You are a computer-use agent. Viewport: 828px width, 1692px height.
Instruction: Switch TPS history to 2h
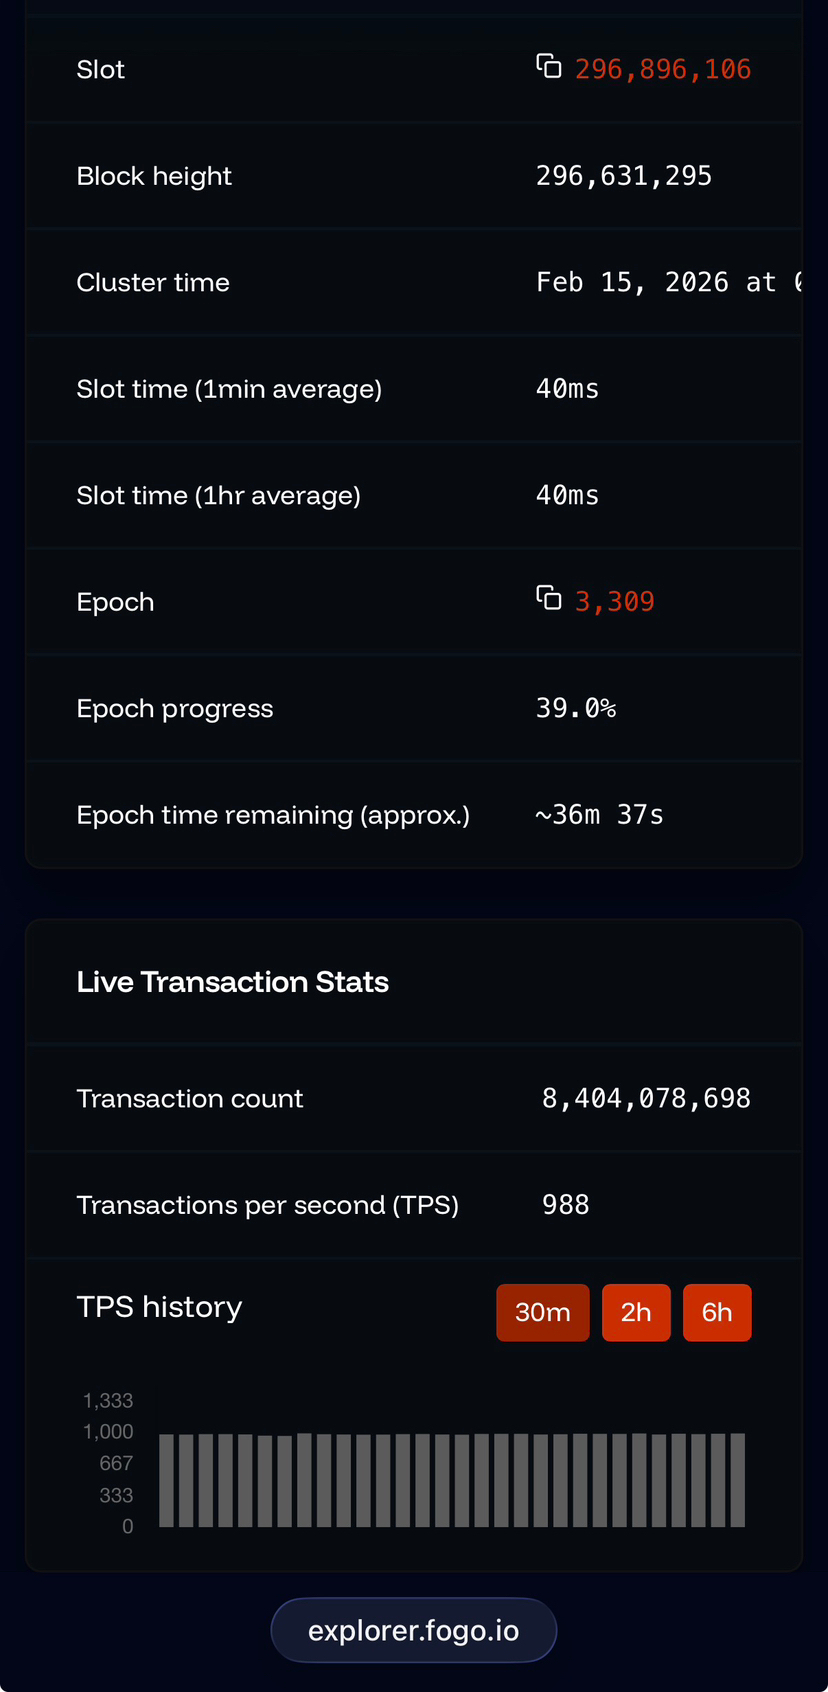(x=636, y=1312)
